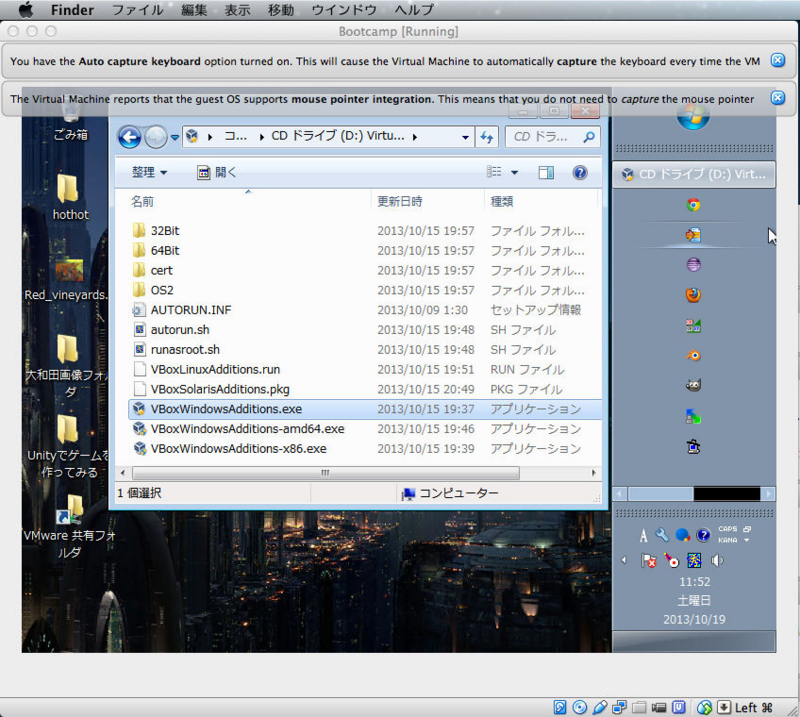Select VBoxWindowsAdditions-amd64.exe

[247, 429]
